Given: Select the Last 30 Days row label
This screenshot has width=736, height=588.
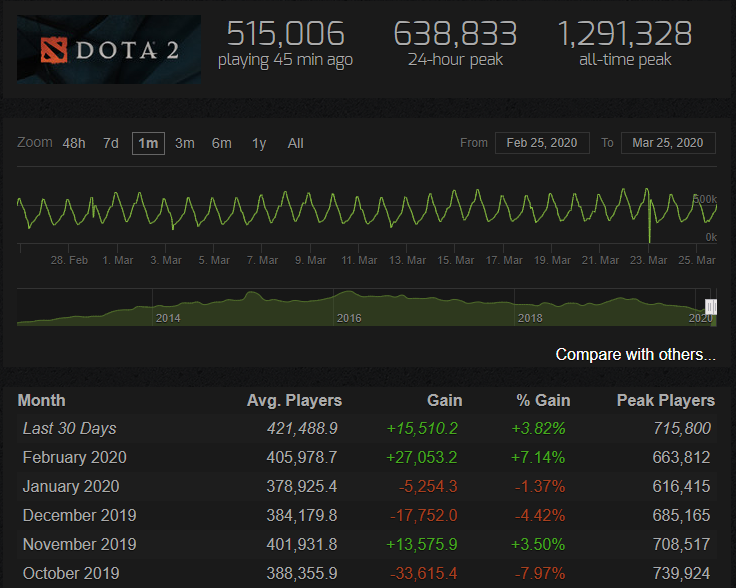Looking at the screenshot, I should [69, 428].
